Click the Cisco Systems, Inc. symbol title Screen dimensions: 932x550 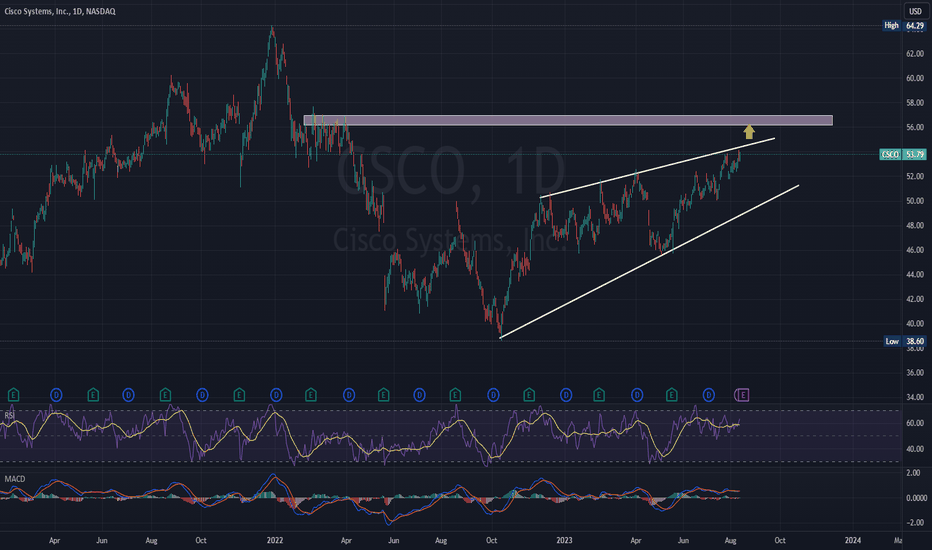point(60,11)
